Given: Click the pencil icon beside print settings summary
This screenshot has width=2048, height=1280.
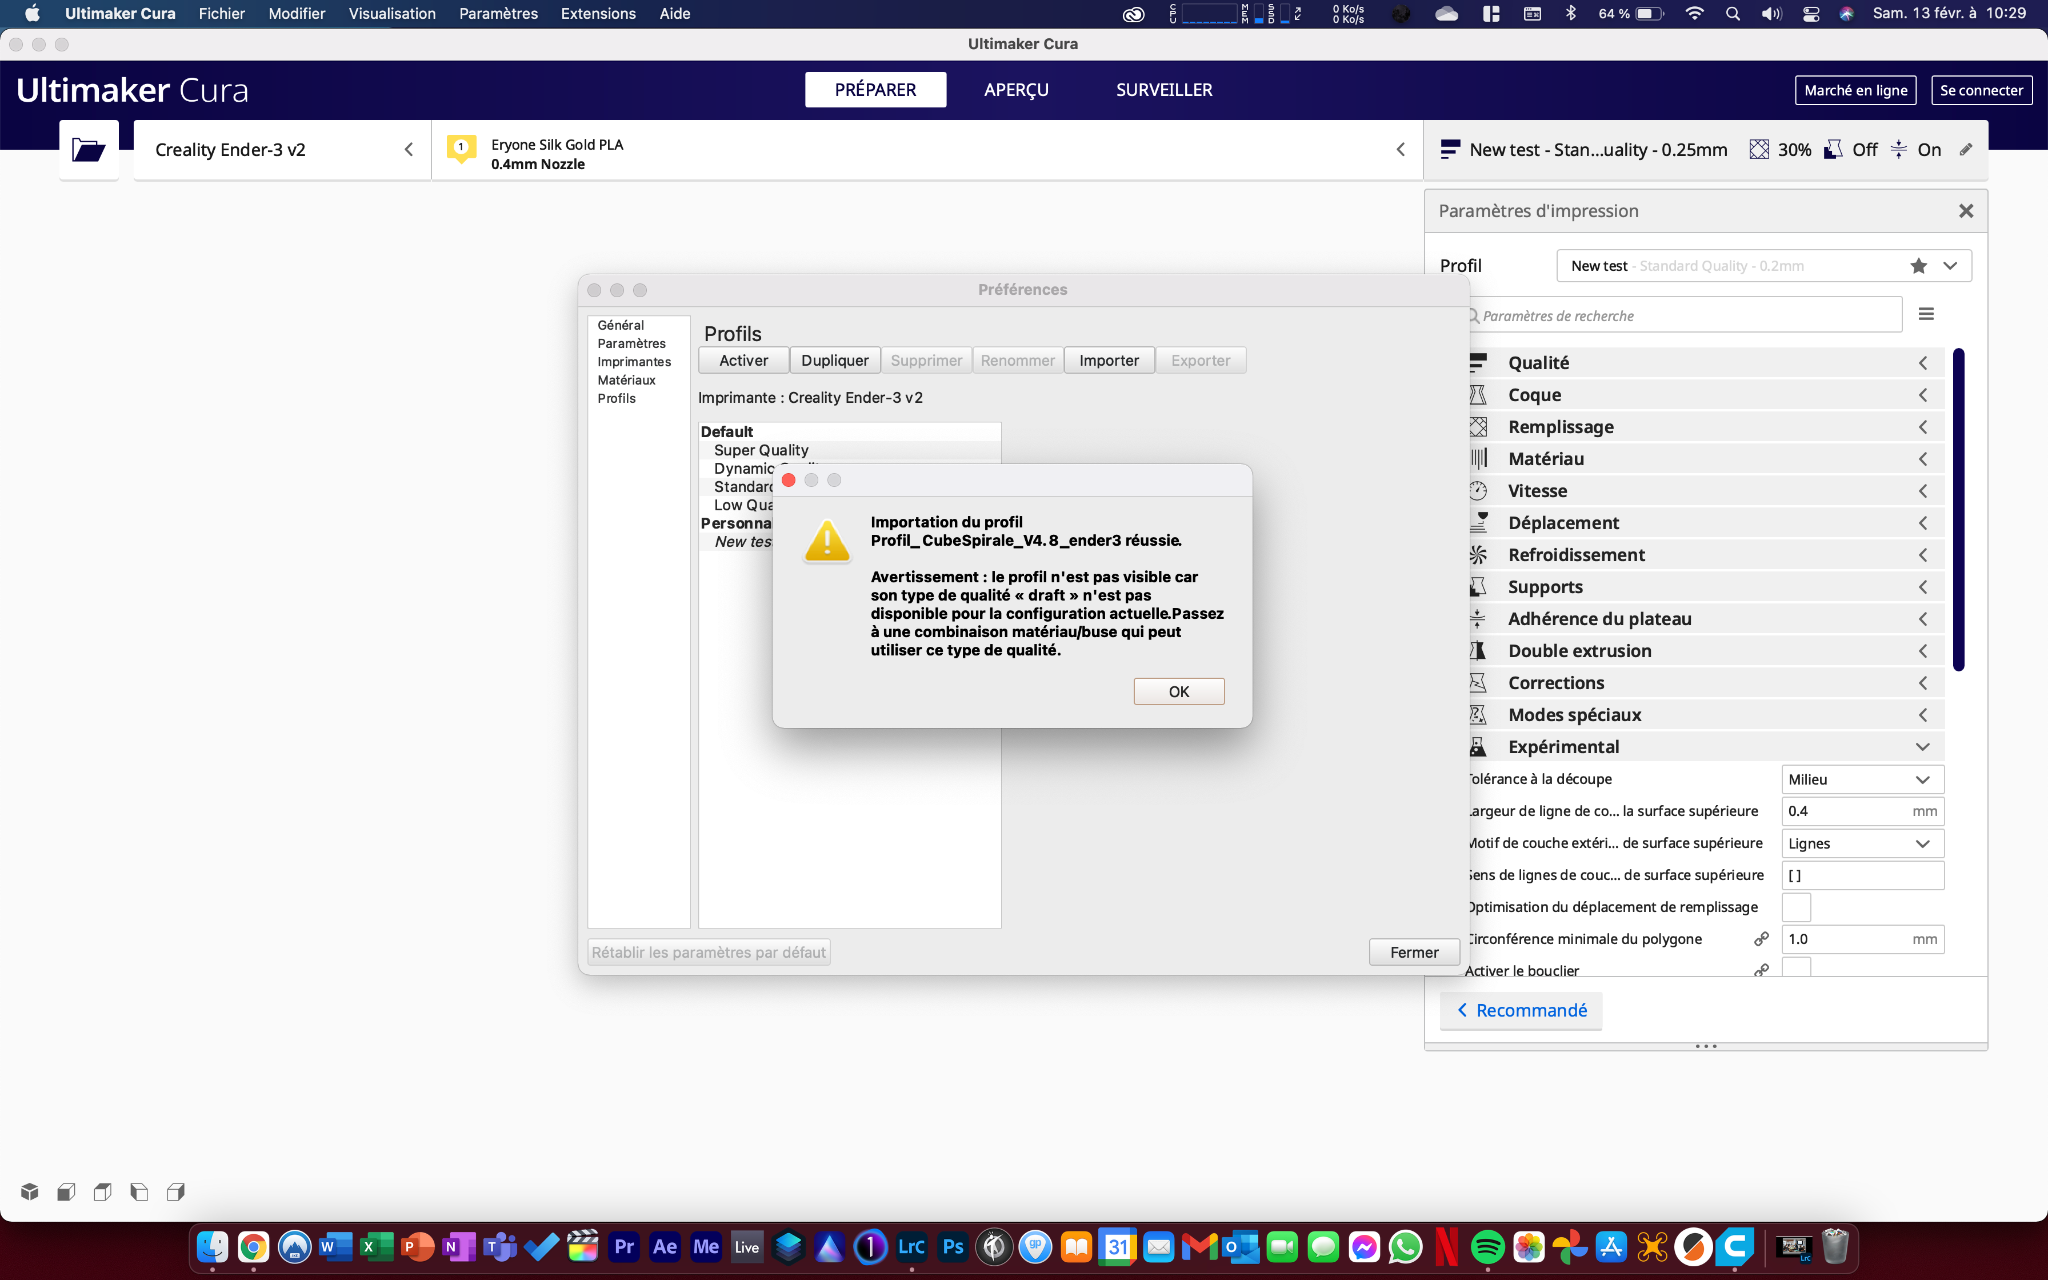Looking at the screenshot, I should point(1965,150).
